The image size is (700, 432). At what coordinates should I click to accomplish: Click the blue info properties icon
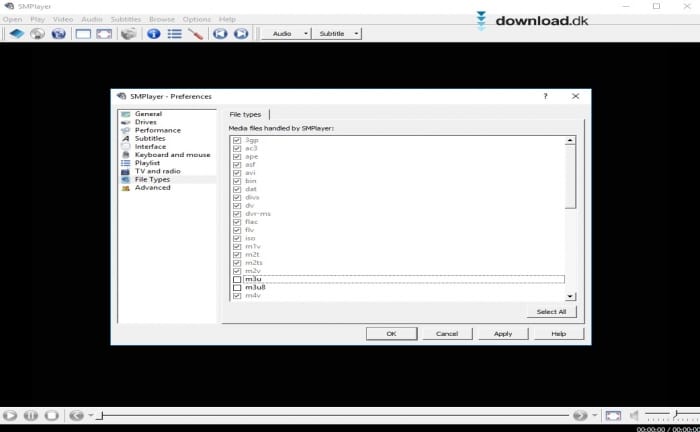(x=154, y=33)
